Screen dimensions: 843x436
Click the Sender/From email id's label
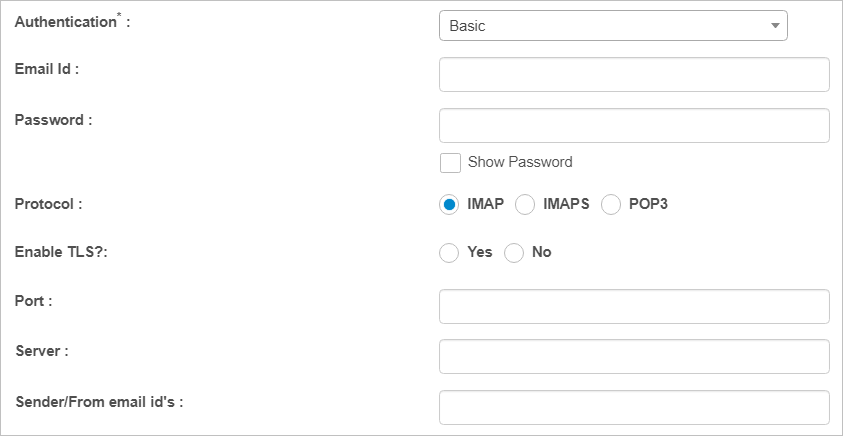[100, 402]
